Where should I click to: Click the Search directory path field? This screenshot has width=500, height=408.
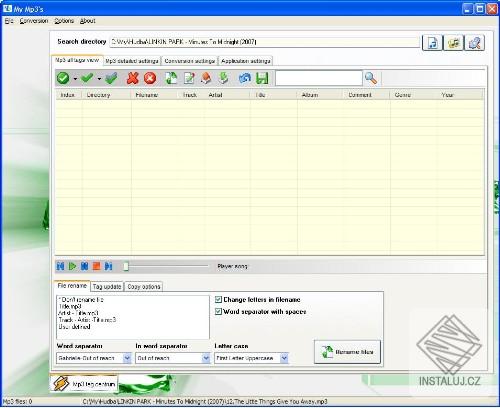click(x=265, y=42)
